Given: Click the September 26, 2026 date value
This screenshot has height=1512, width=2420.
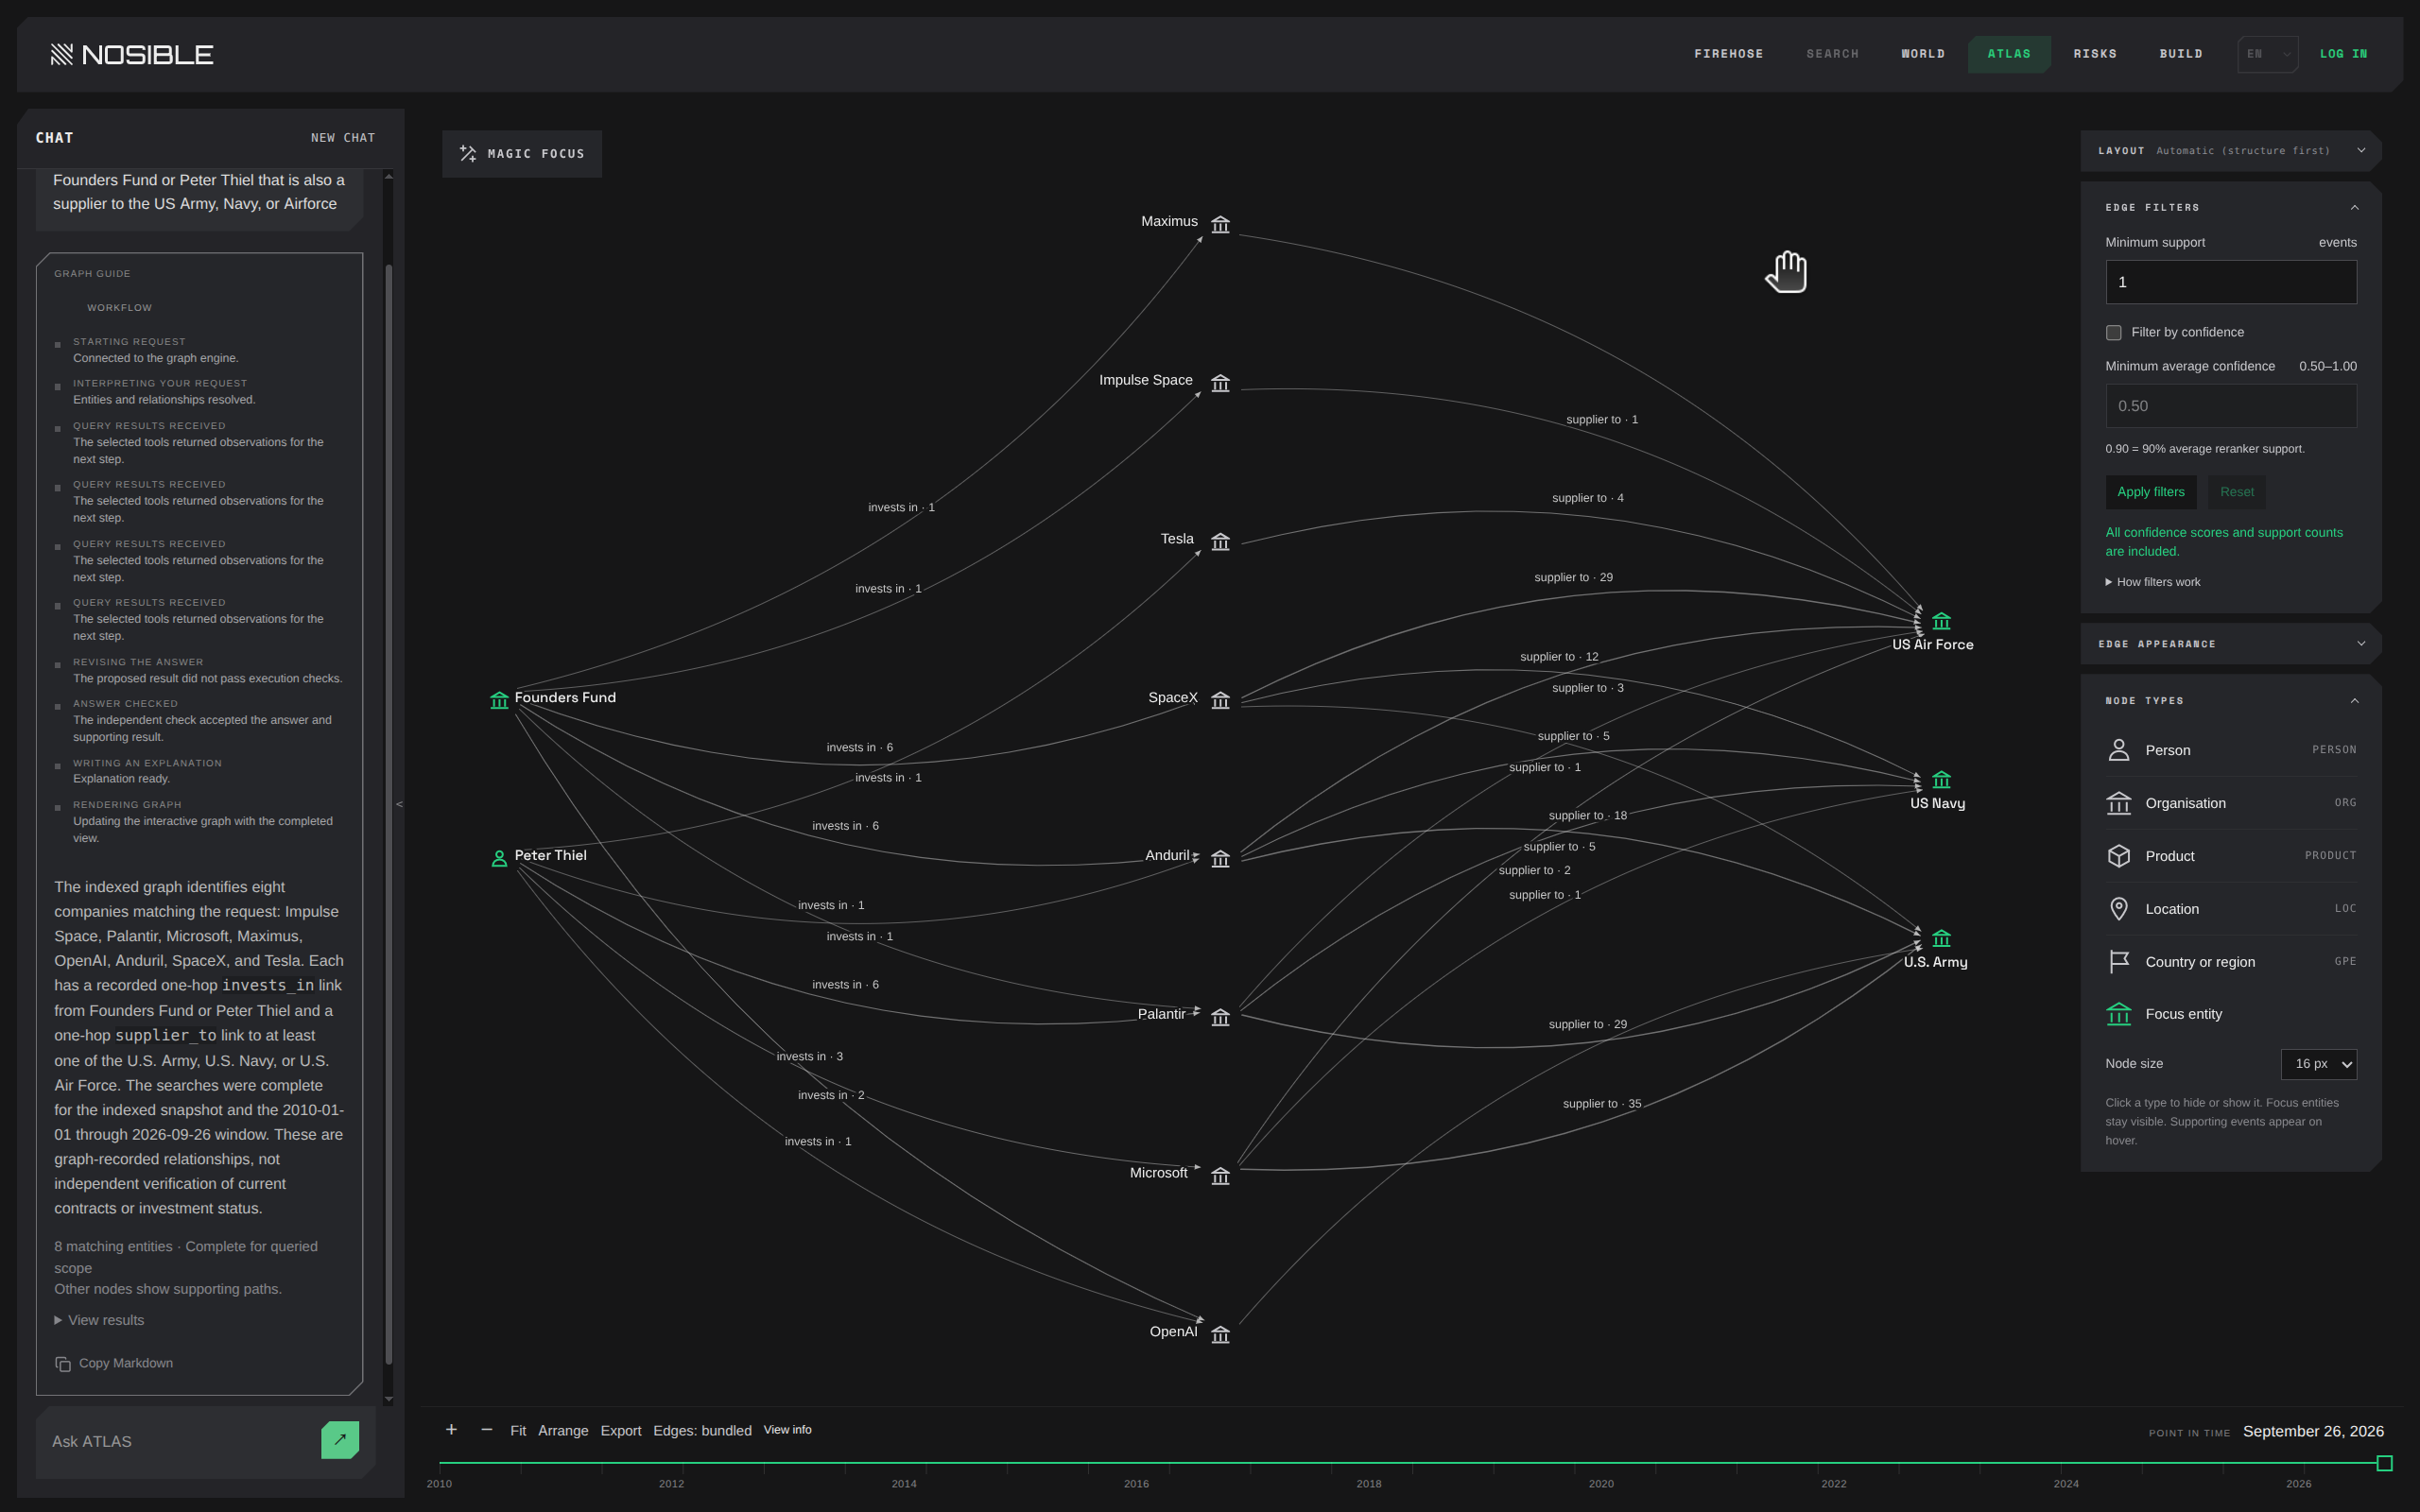Looking at the screenshot, I should [x=2313, y=1432].
